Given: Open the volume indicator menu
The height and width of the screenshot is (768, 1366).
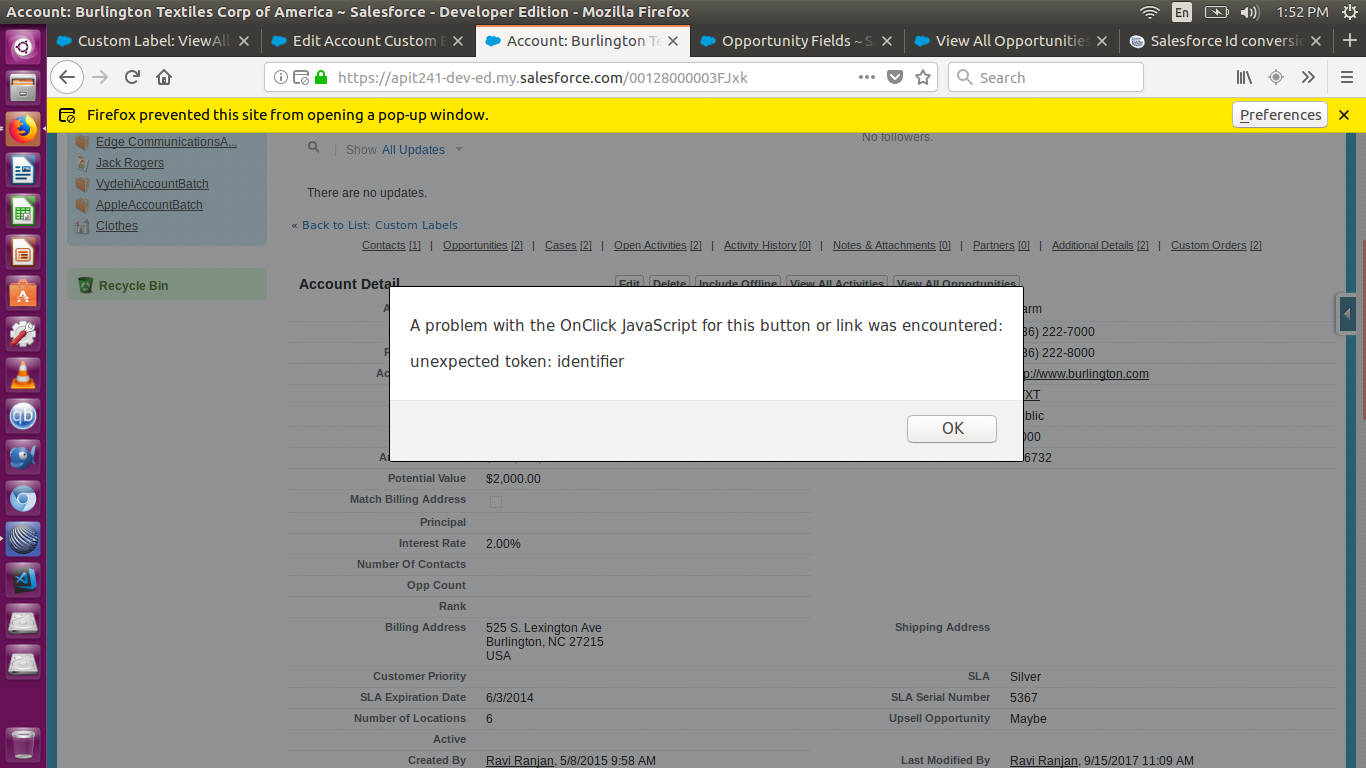Looking at the screenshot, I should (x=1249, y=12).
